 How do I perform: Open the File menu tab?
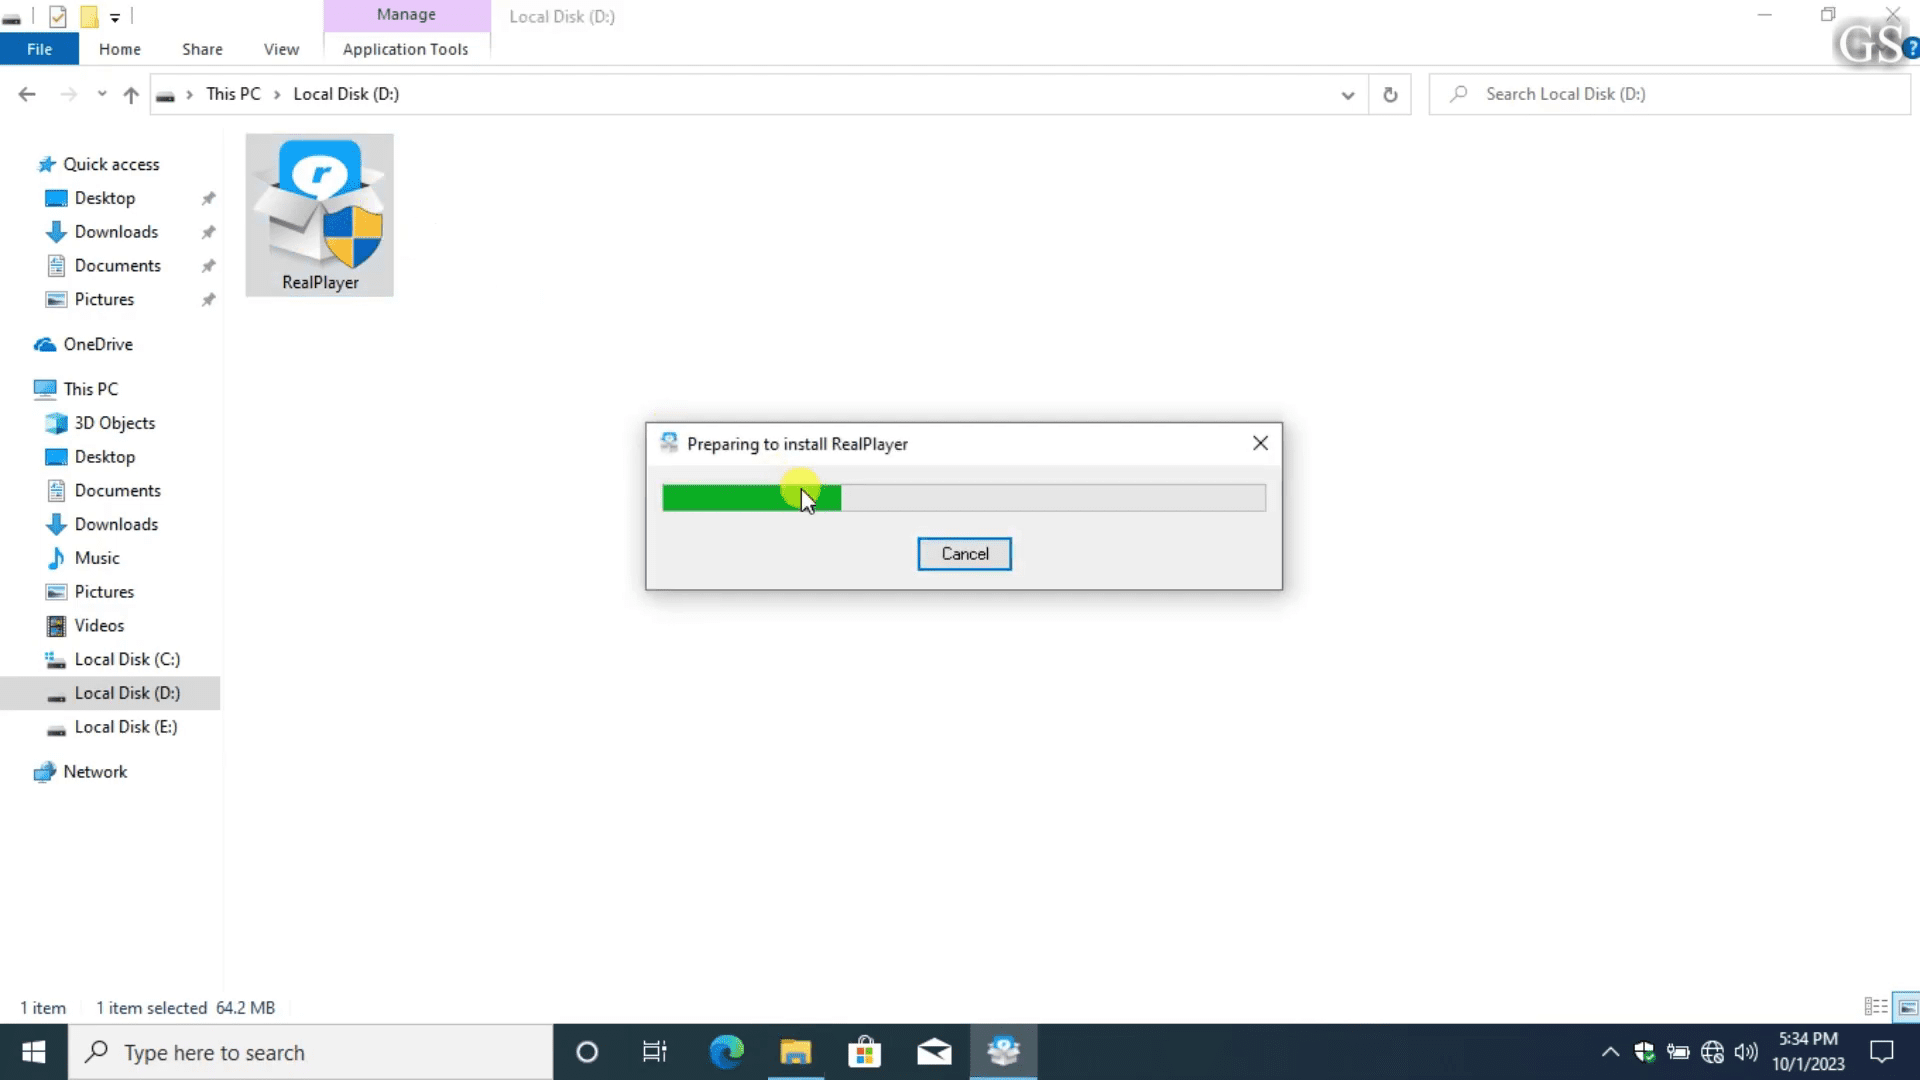point(39,49)
